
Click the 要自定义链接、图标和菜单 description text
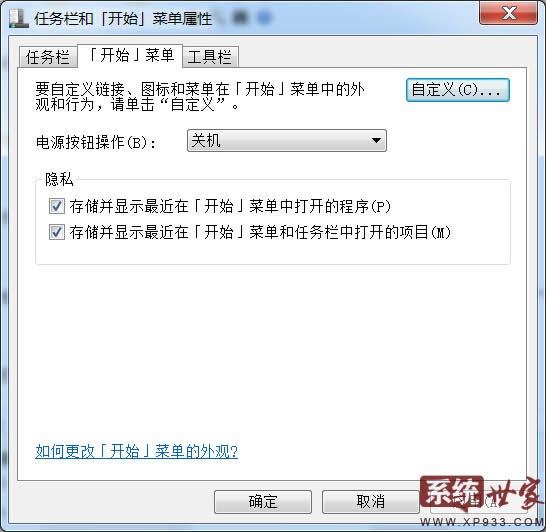coord(200,97)
